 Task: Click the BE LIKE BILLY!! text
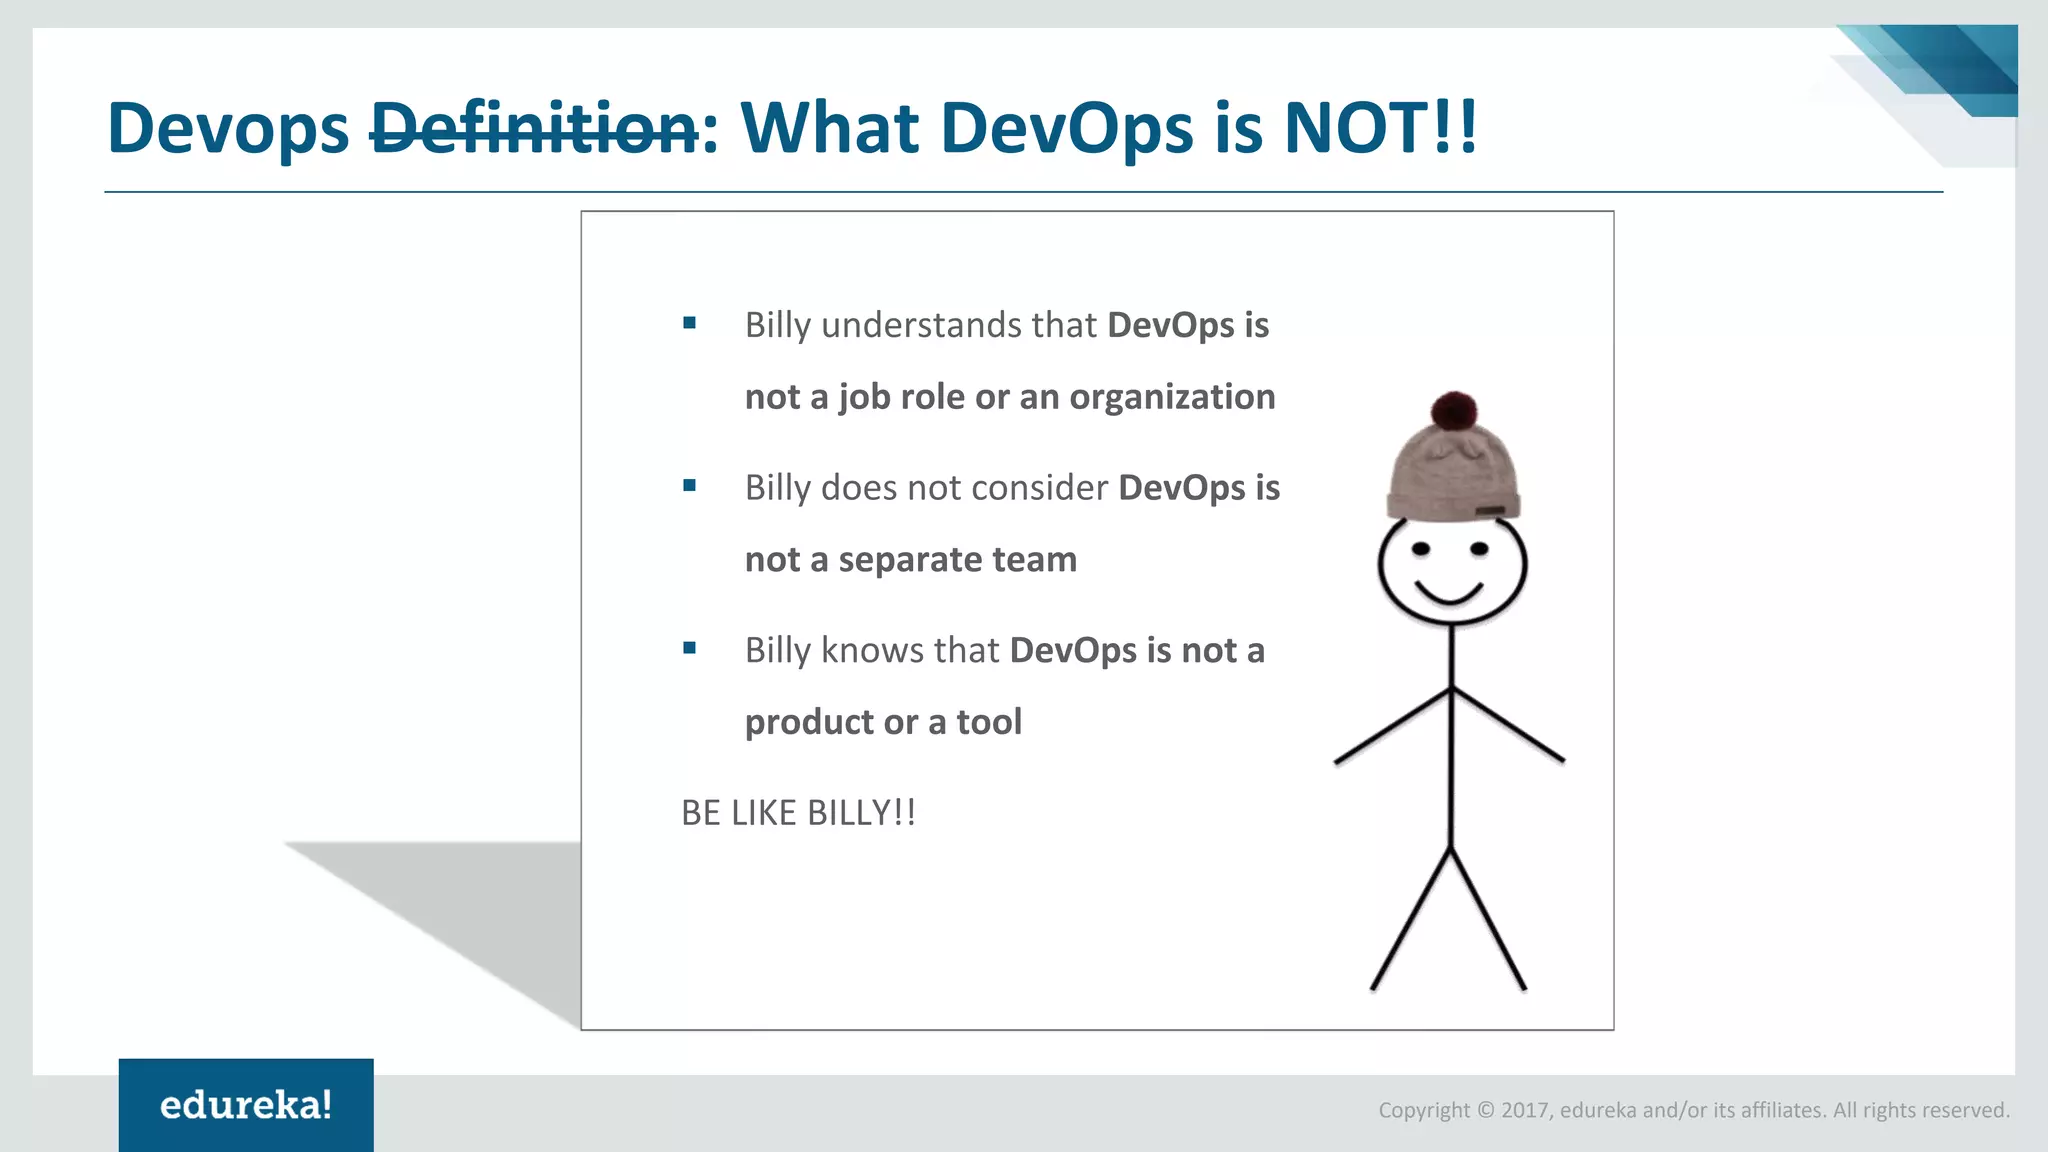(798, 813)
